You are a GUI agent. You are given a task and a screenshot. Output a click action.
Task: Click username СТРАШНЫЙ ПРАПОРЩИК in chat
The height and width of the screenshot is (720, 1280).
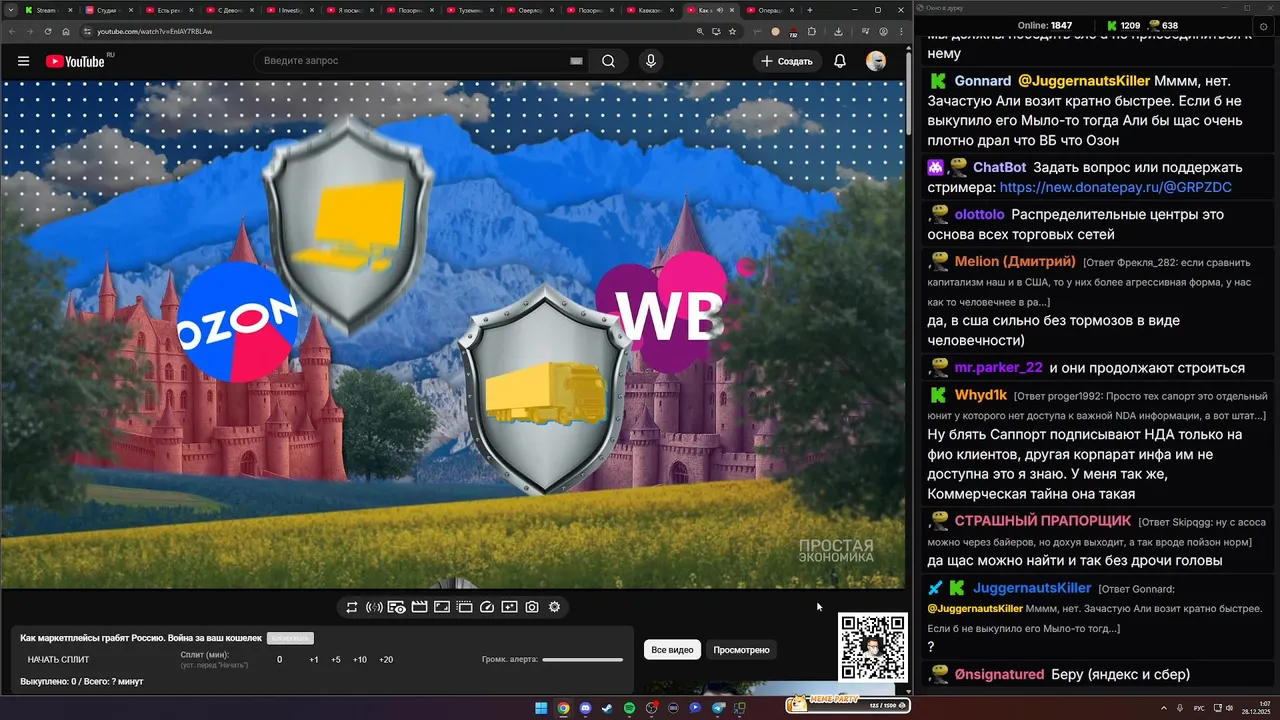1043,521
